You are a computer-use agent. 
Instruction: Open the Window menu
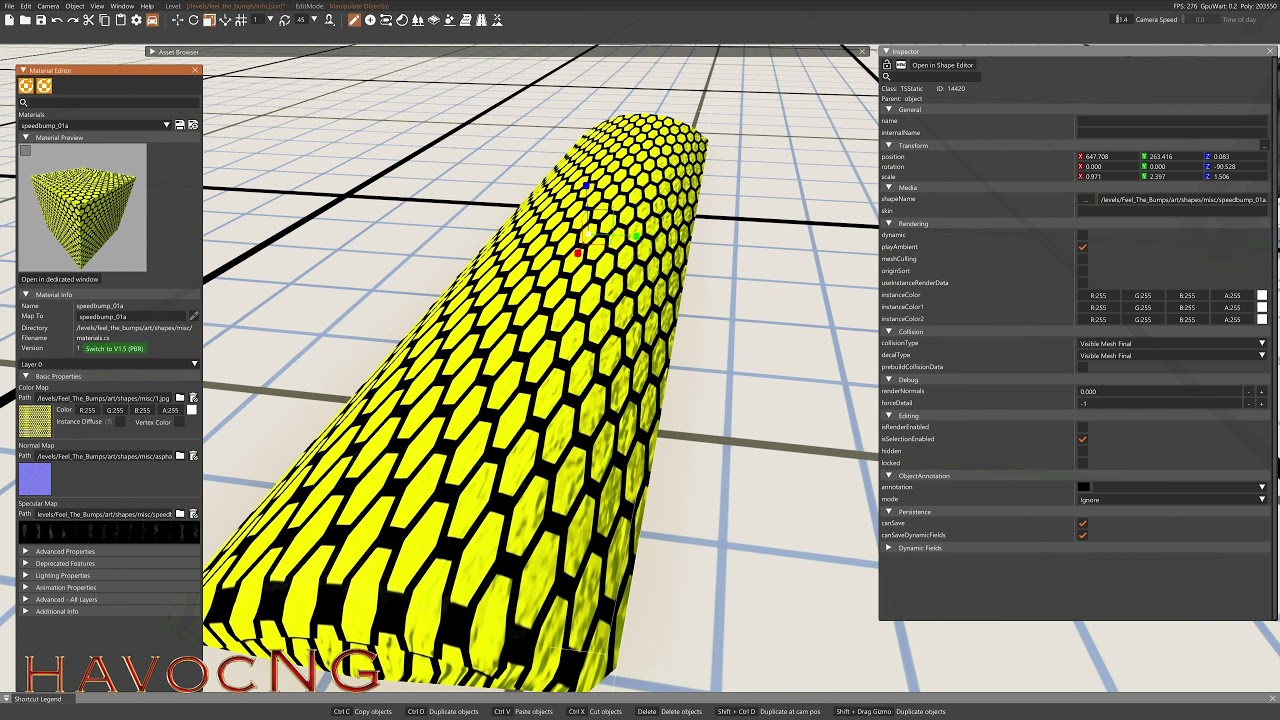[x=122, y=6]
